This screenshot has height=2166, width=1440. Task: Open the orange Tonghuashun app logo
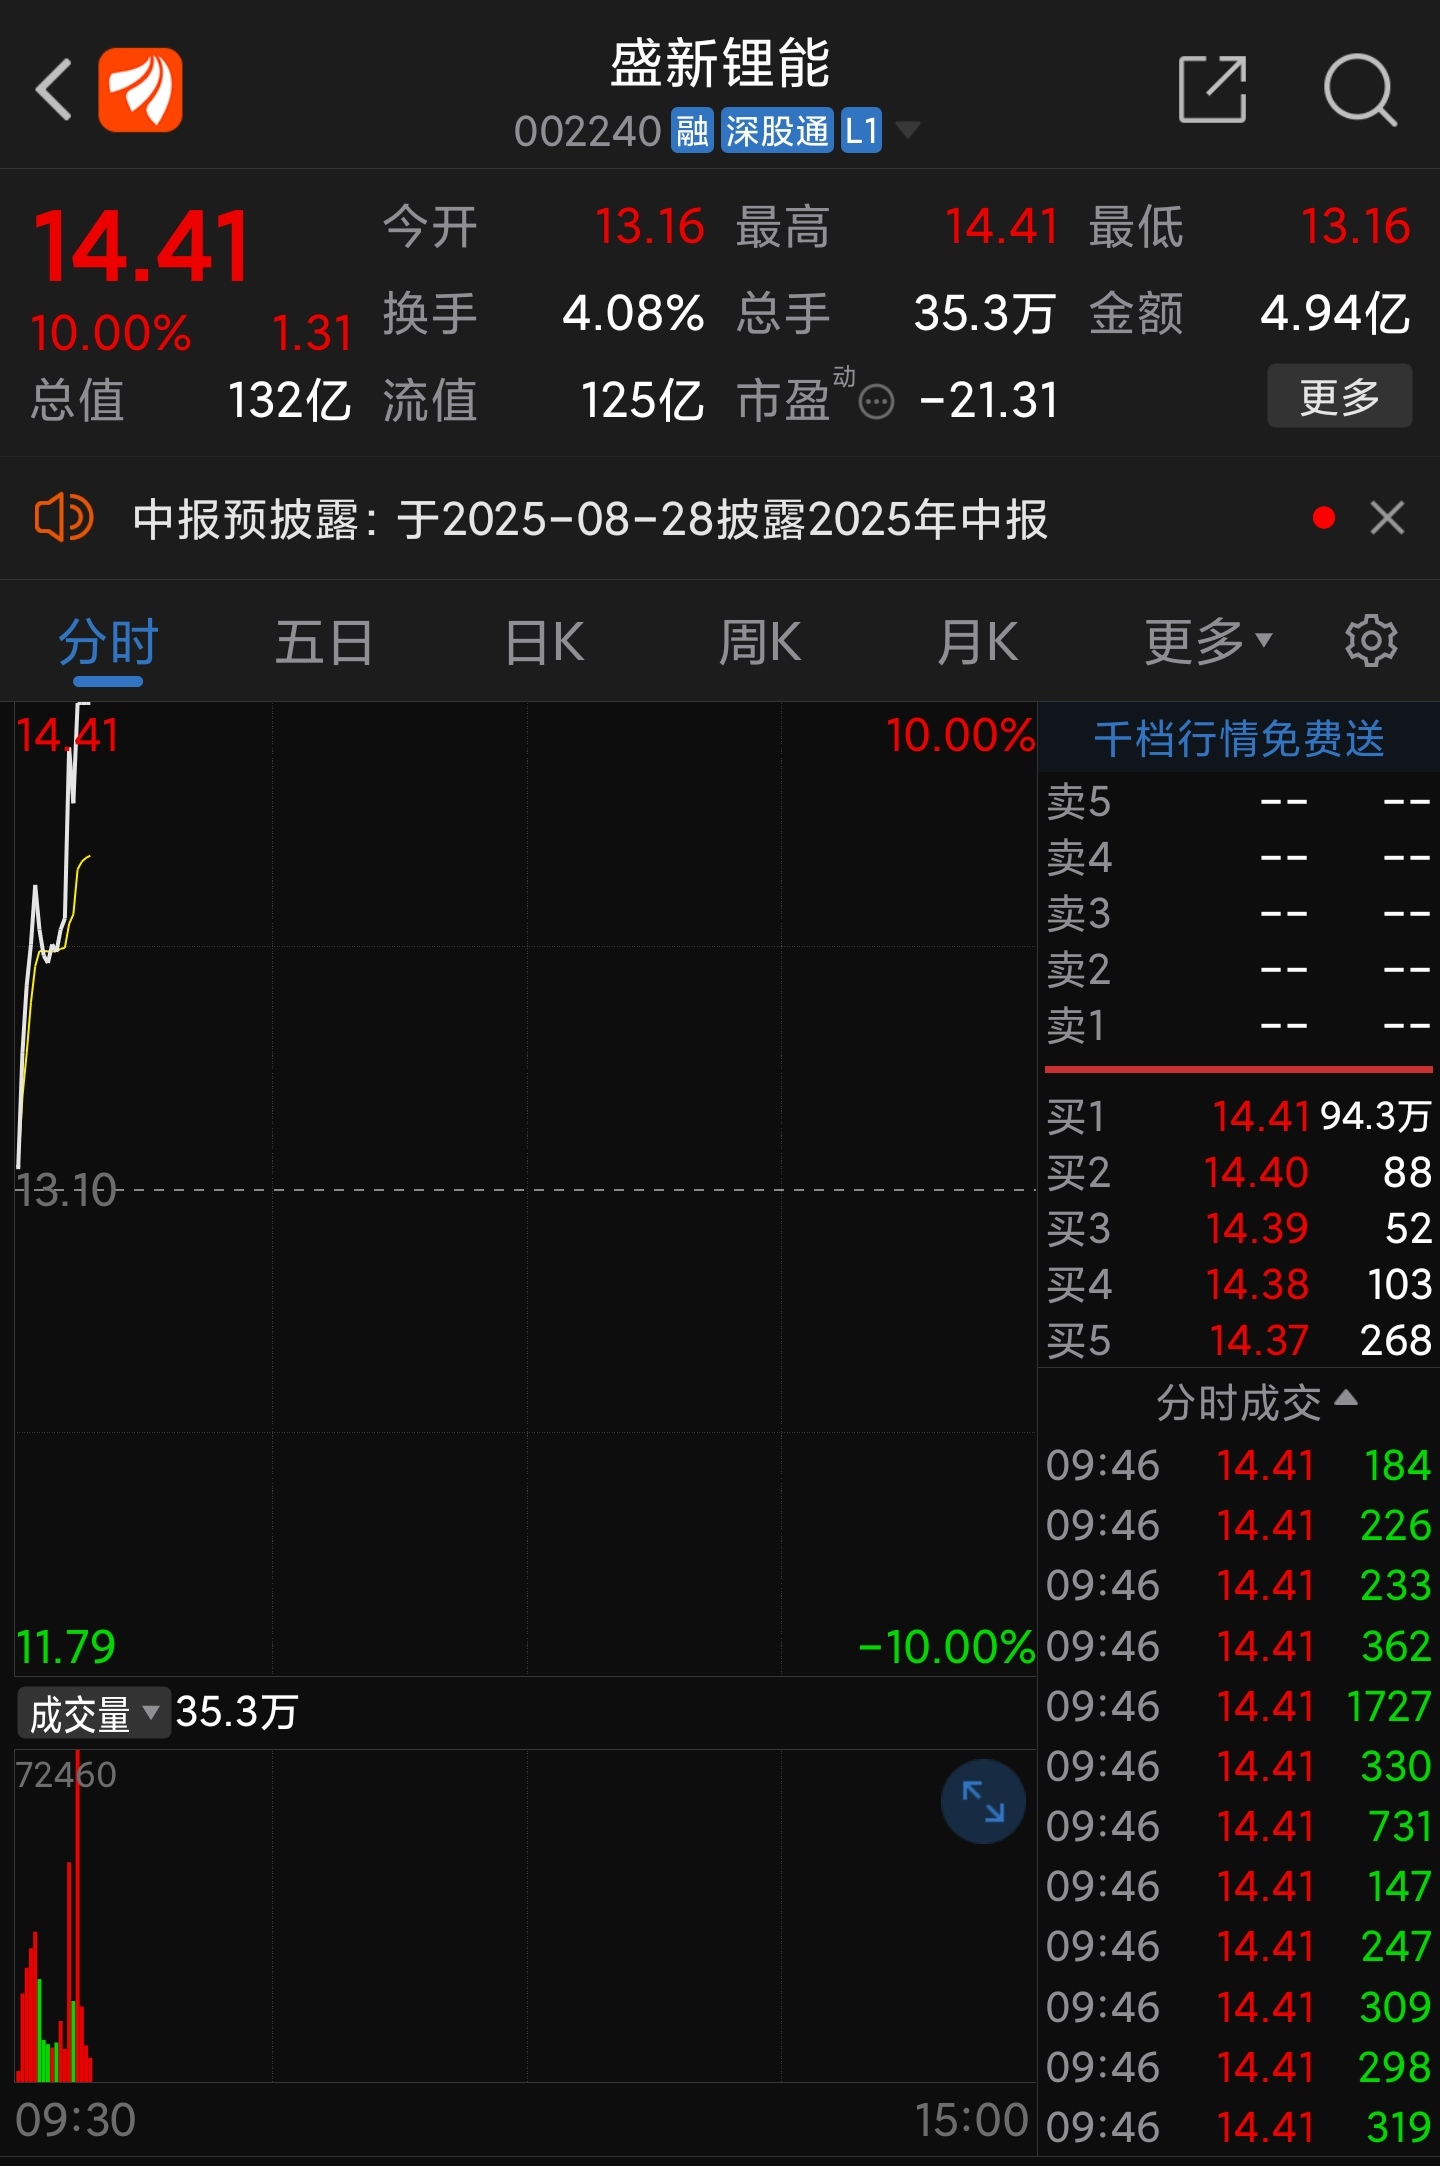point(141,90)
